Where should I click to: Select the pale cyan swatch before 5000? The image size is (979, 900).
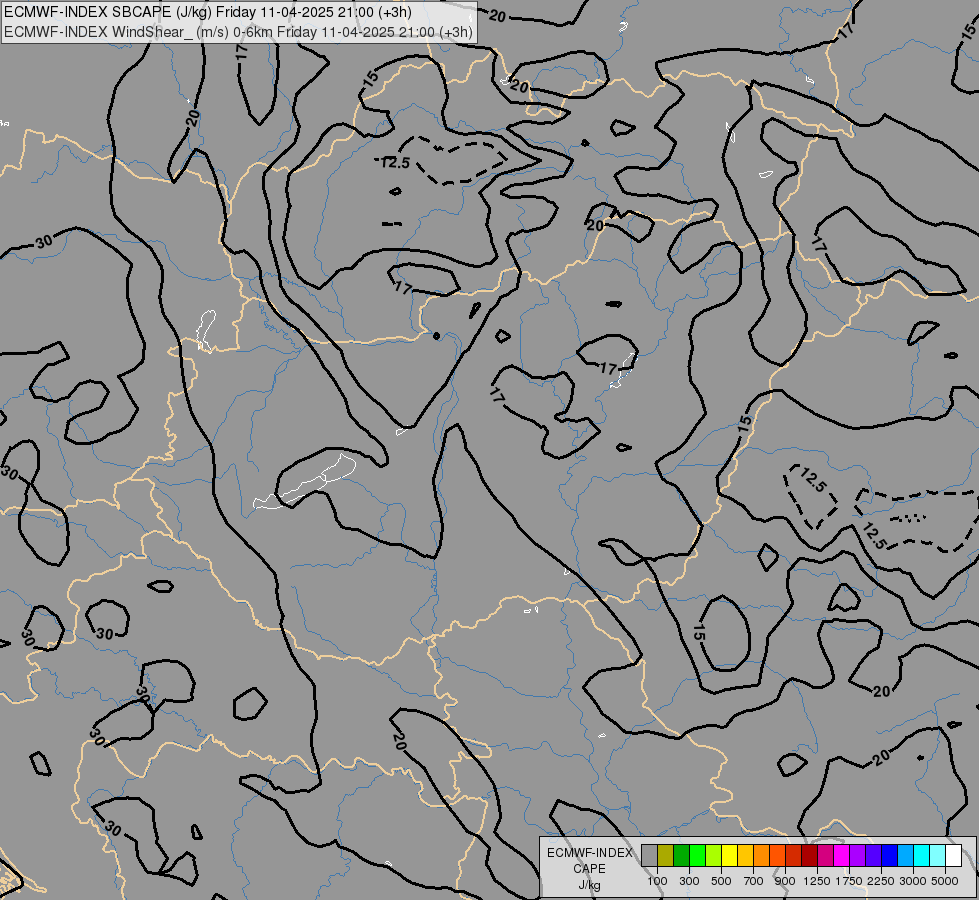click(x=937, y=855)
